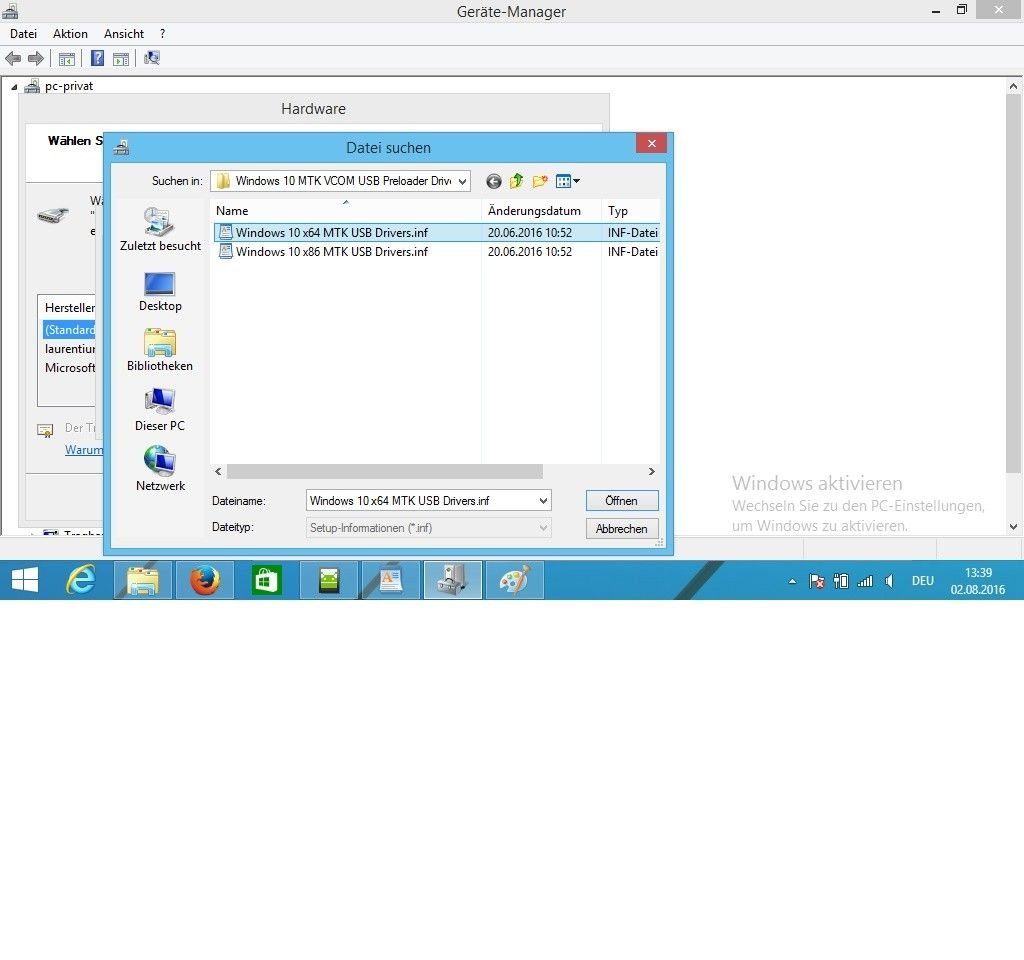Select Dieser PC in places sidebar
Screen dimensions: 1024x960
(160, 410)
